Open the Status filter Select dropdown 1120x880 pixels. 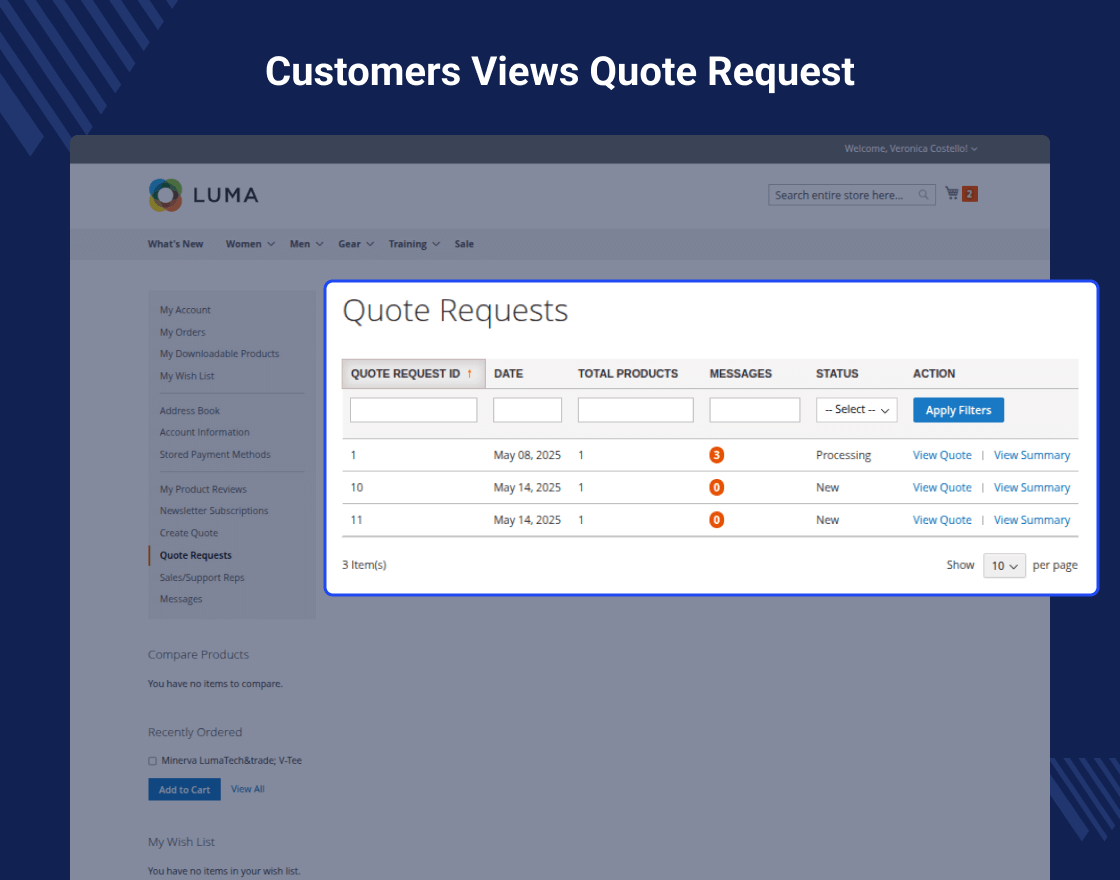pos(857,410)
